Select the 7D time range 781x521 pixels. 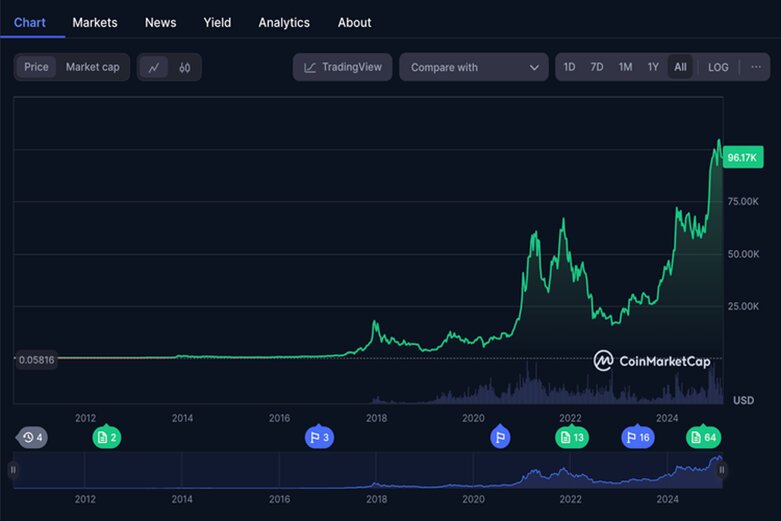click(x=597, y=67)
